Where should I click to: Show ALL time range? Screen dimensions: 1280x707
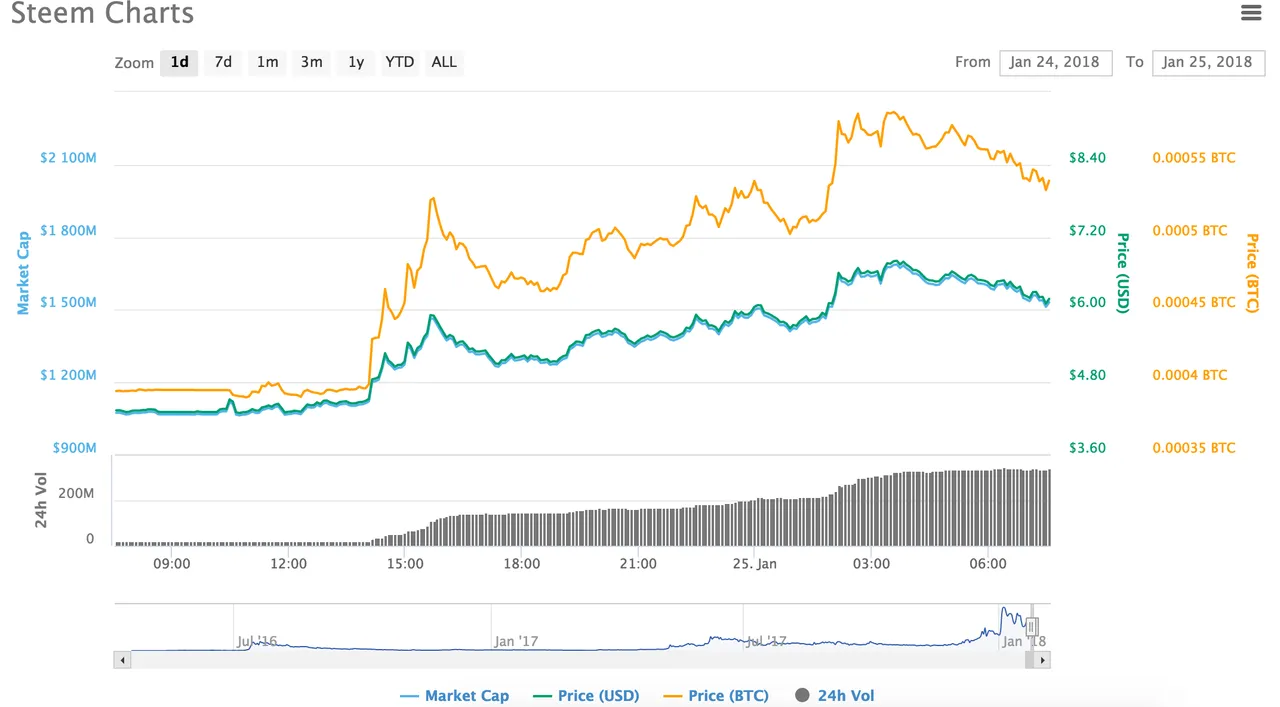(x=444, y=62)
